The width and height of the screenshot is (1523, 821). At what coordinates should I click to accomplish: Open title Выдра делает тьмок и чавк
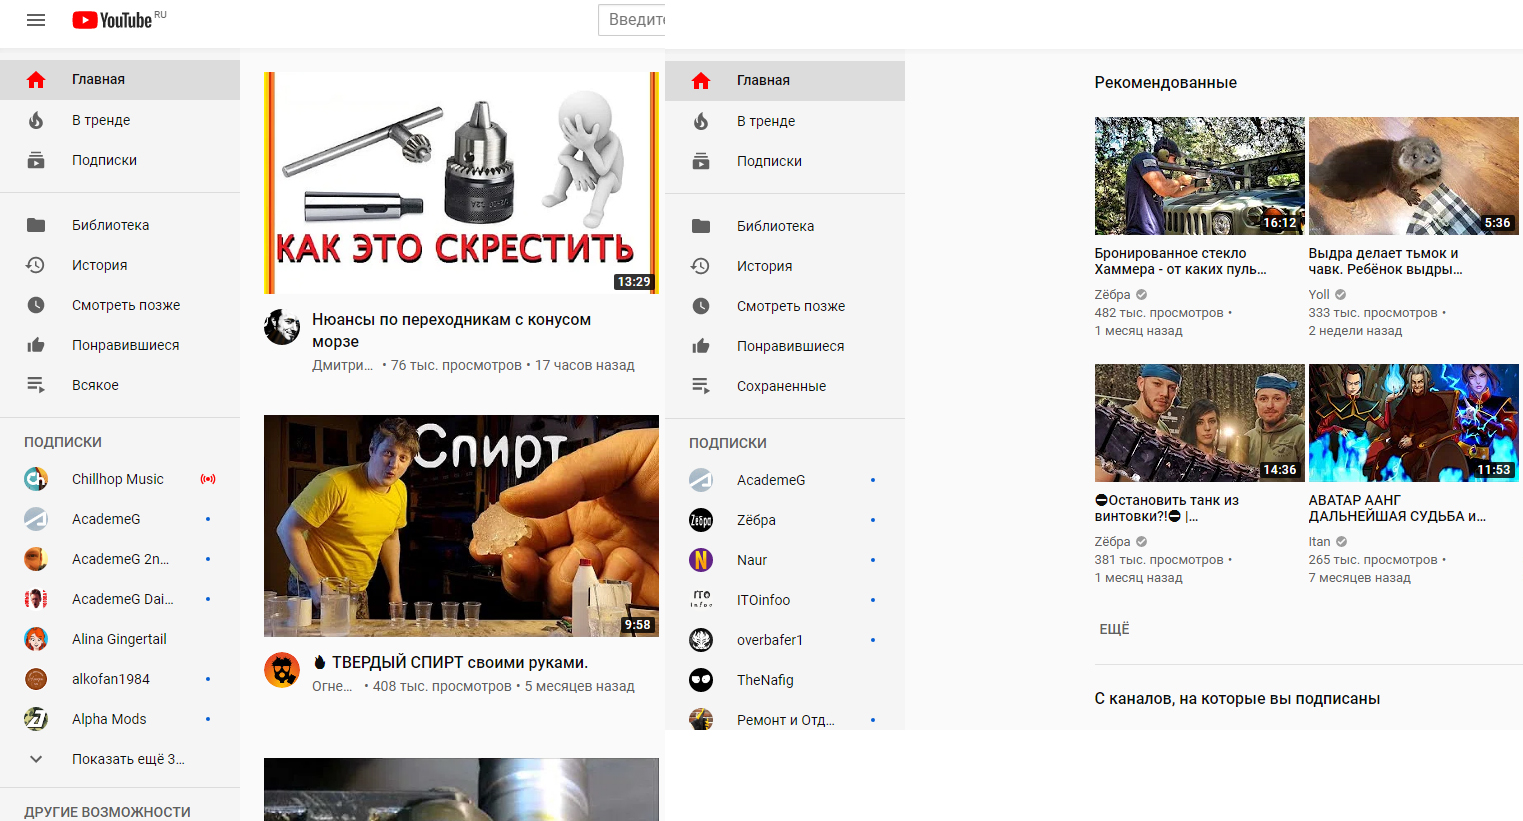1386,261
